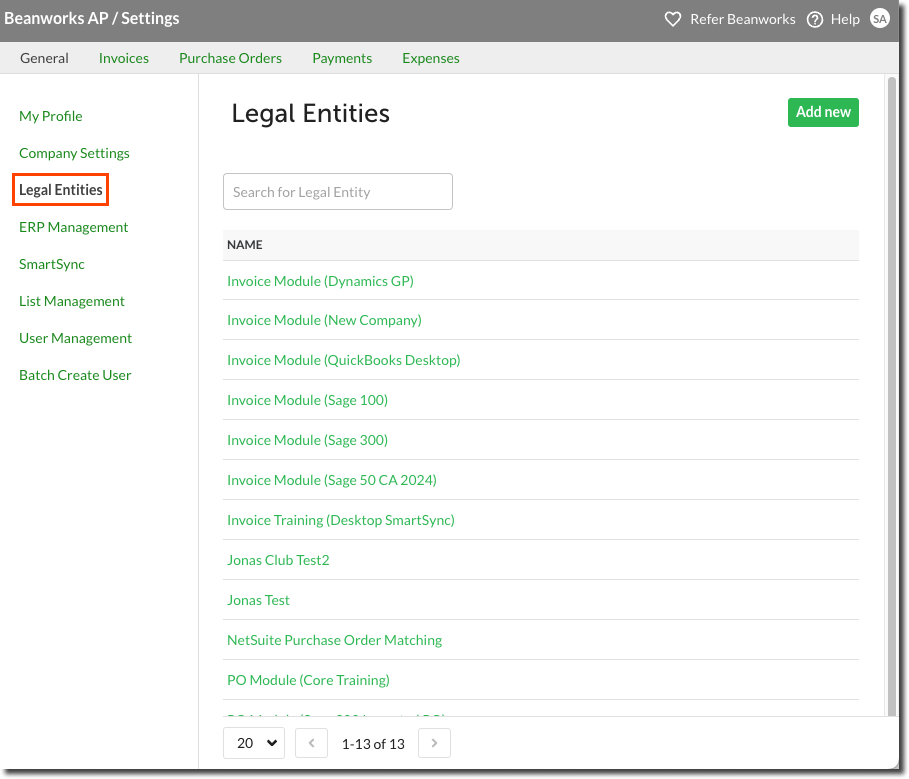Viewport: 909px width, 779px height.
Task: Open User Management in the sidebar
Action: (x=75, y=338)
